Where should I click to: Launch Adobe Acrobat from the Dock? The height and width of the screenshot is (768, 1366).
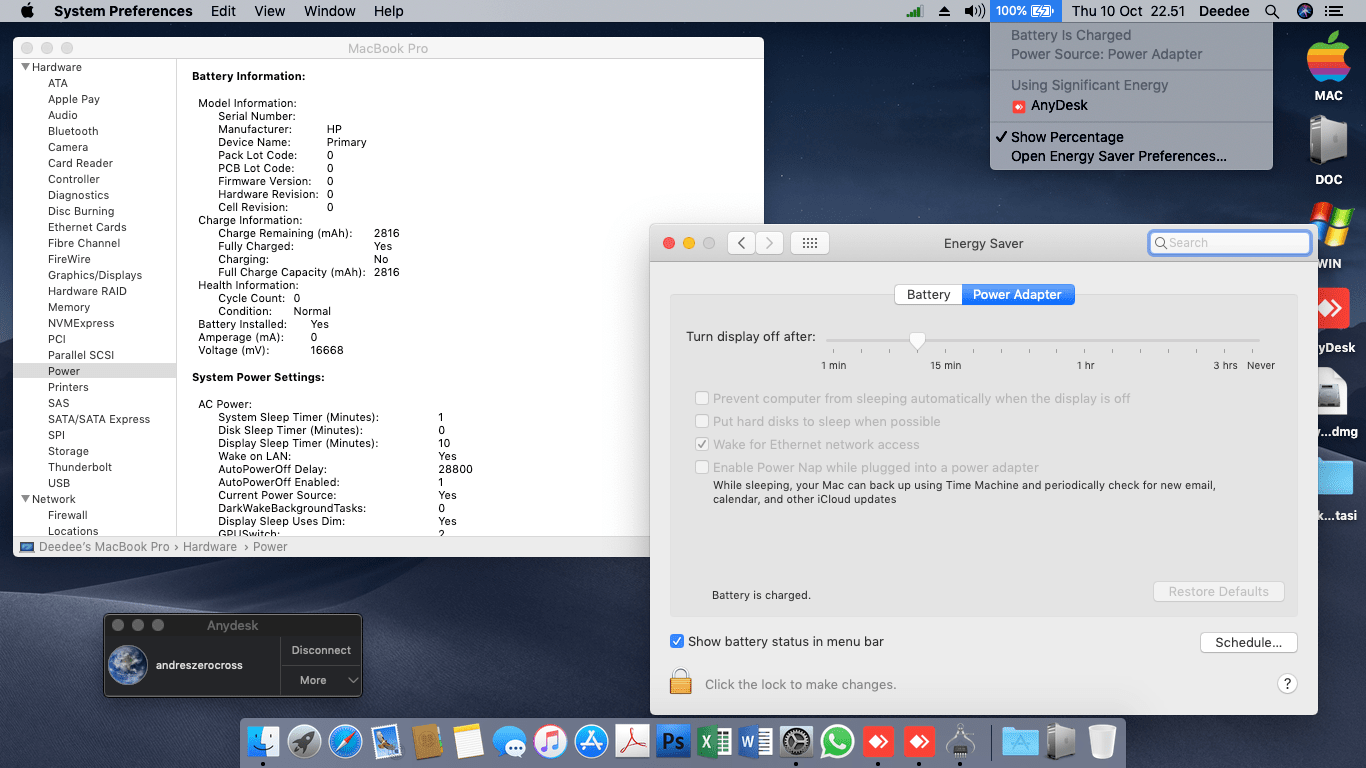633,741
